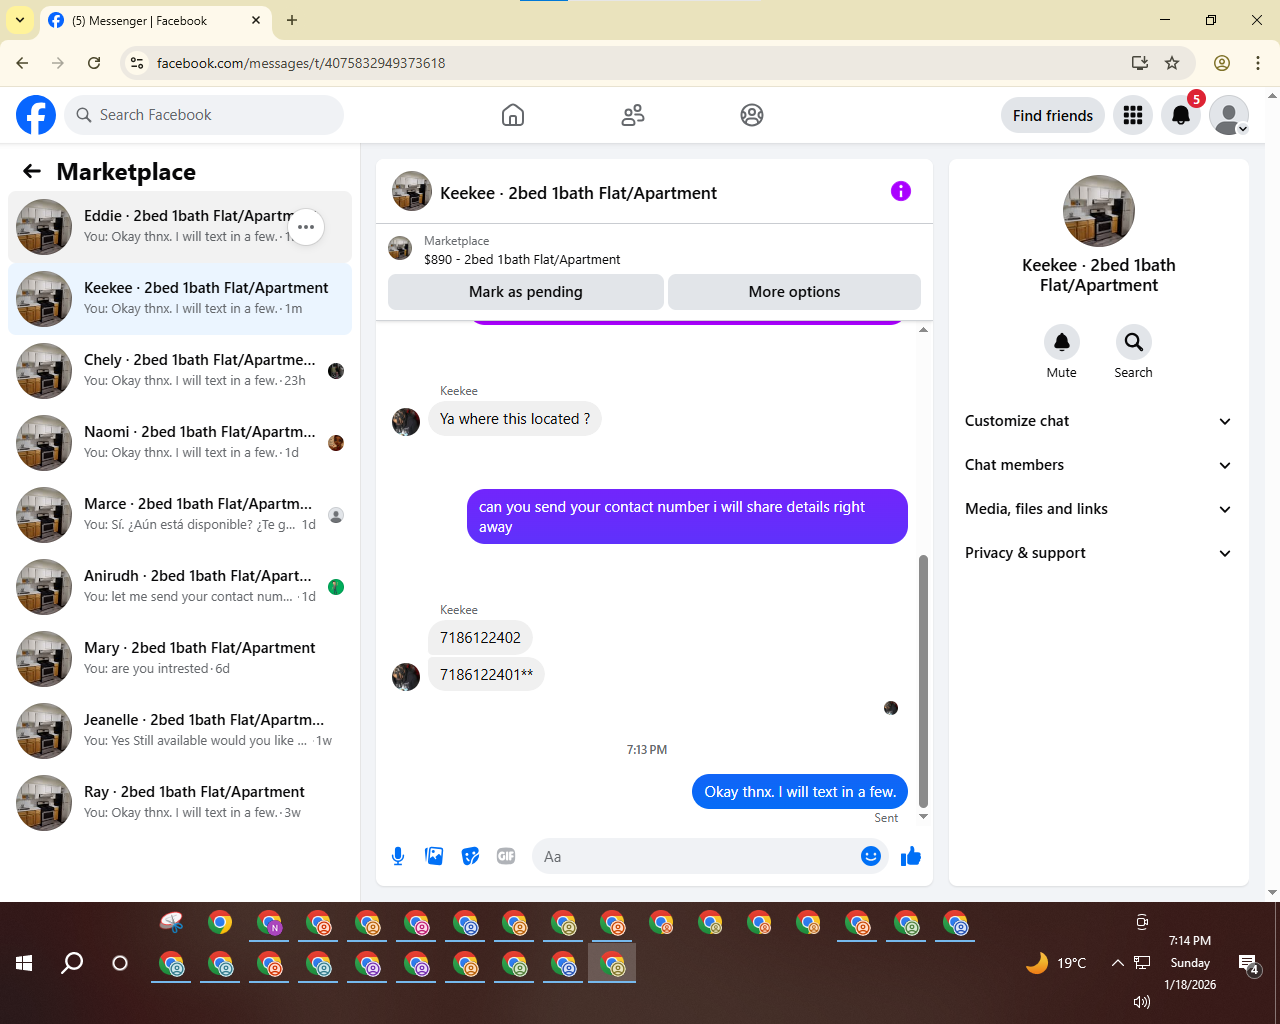Open the Windows notification center icon

pos(1249,964)
